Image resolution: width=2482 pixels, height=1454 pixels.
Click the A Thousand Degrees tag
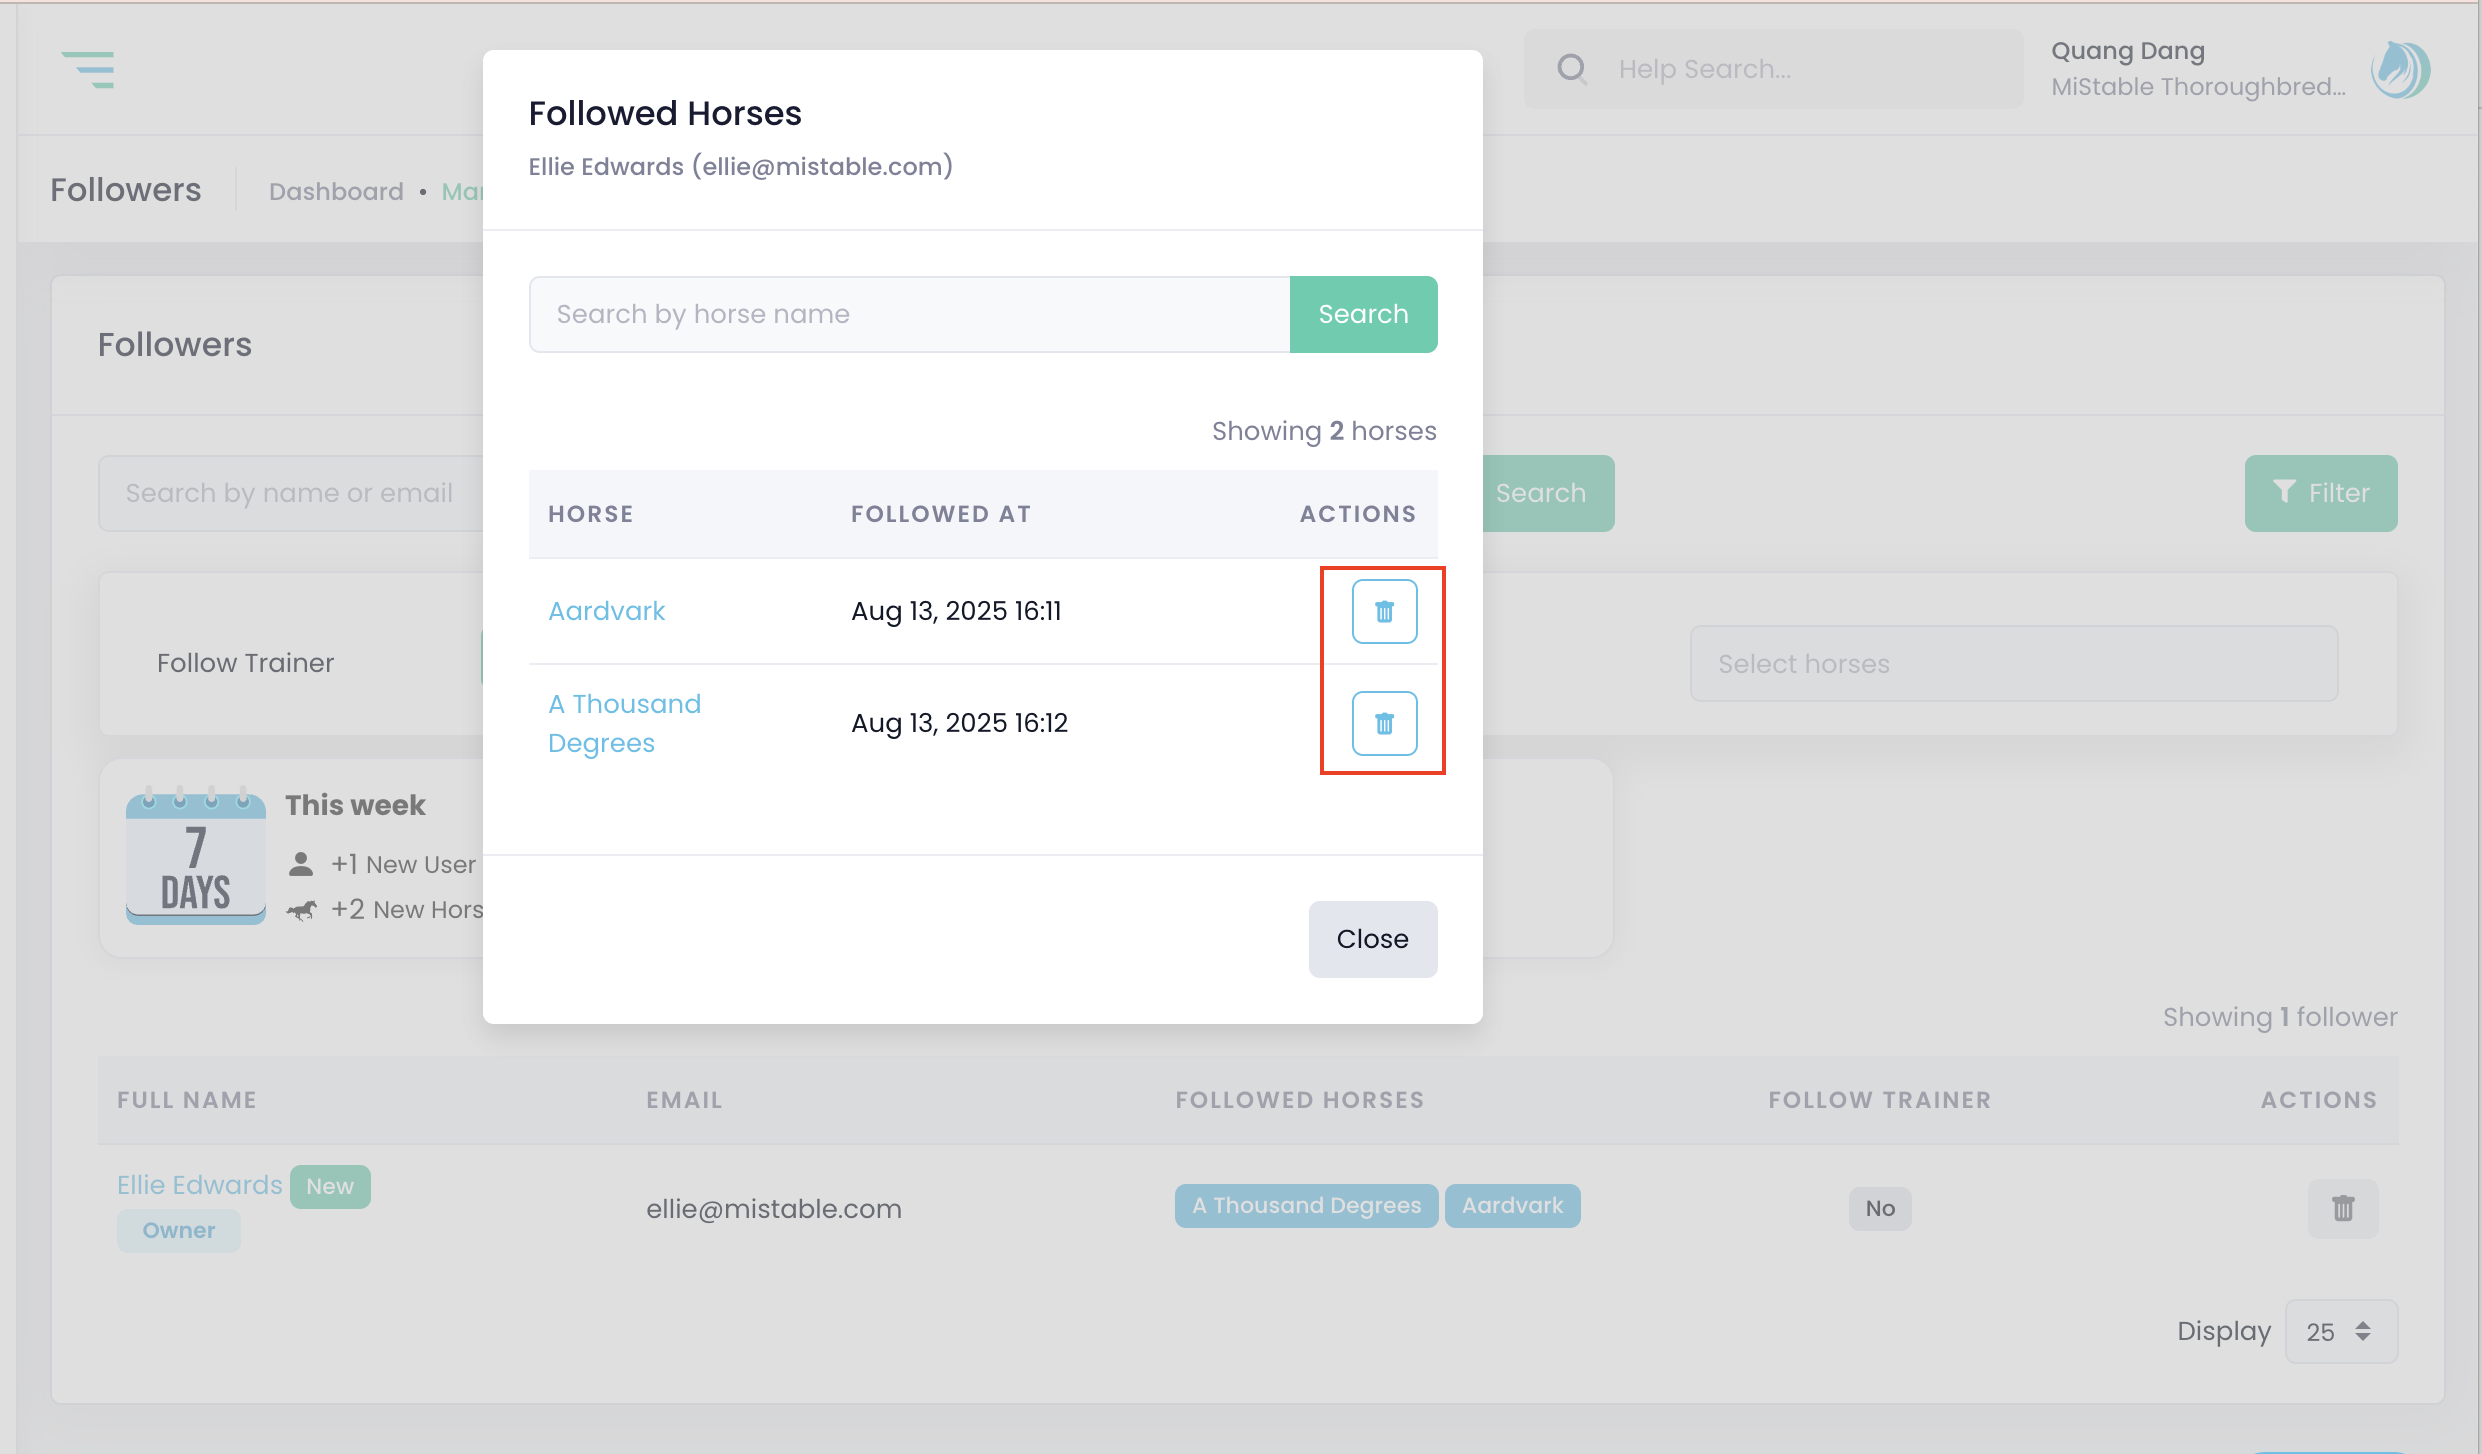coord(1306,1206)
